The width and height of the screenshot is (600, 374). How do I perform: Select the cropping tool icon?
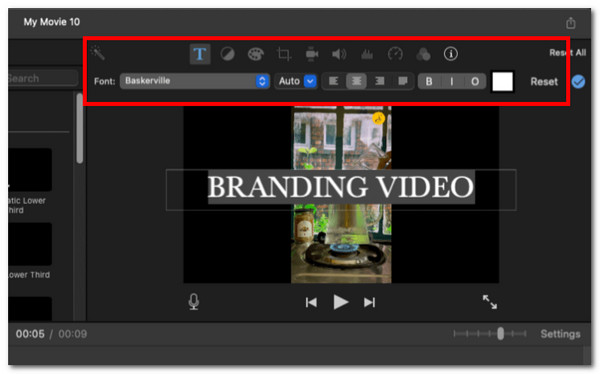click(284, 54)
